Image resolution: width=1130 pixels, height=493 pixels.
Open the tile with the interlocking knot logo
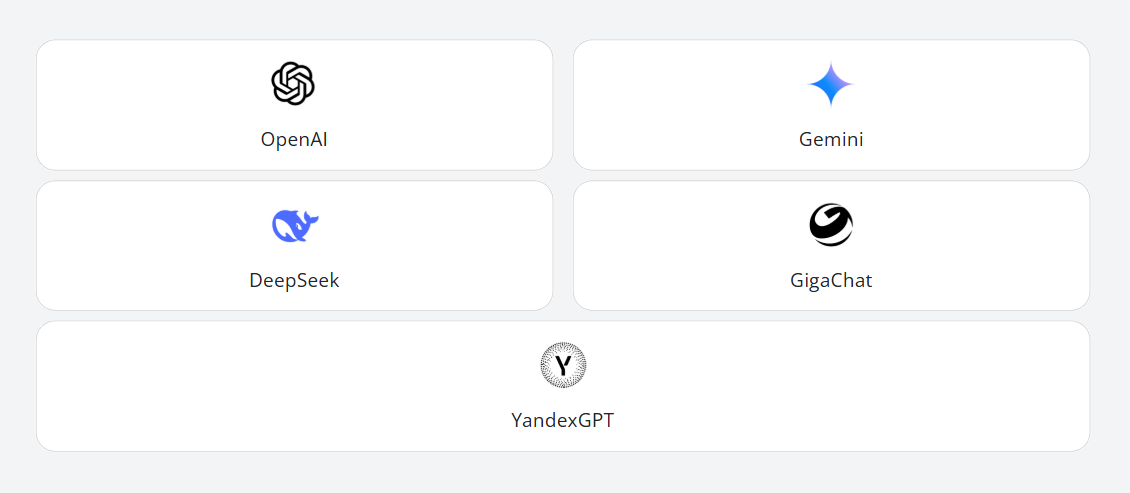point(295,105)
